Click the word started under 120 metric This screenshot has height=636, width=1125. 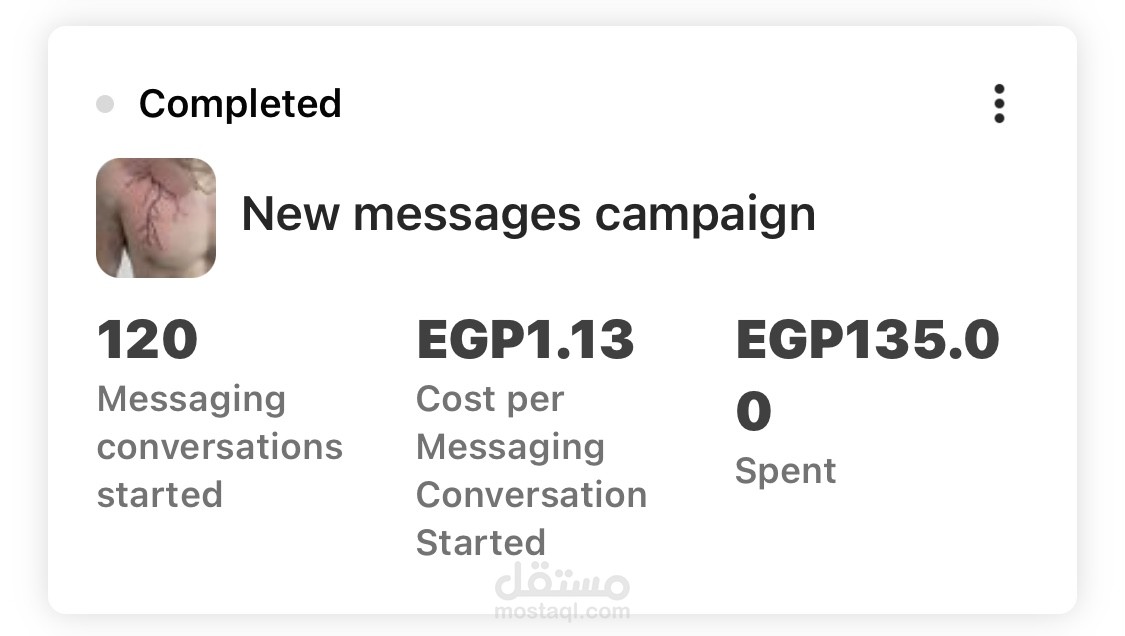click(x=159, y=495)
